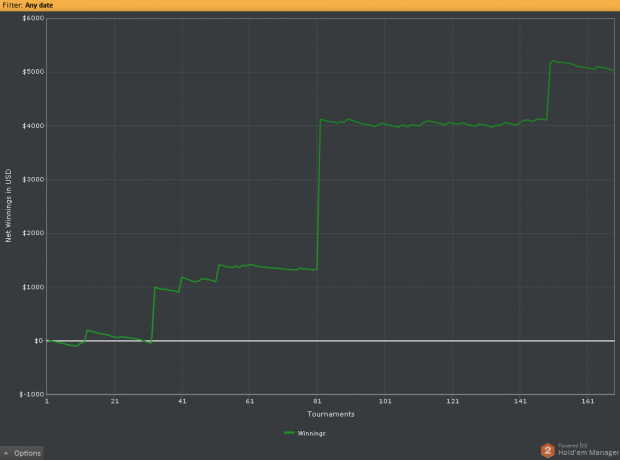Click the Powered by Hold'em Manager link
Image resolution: width=620 pixels, height=460 pixels.
(588, 449)
